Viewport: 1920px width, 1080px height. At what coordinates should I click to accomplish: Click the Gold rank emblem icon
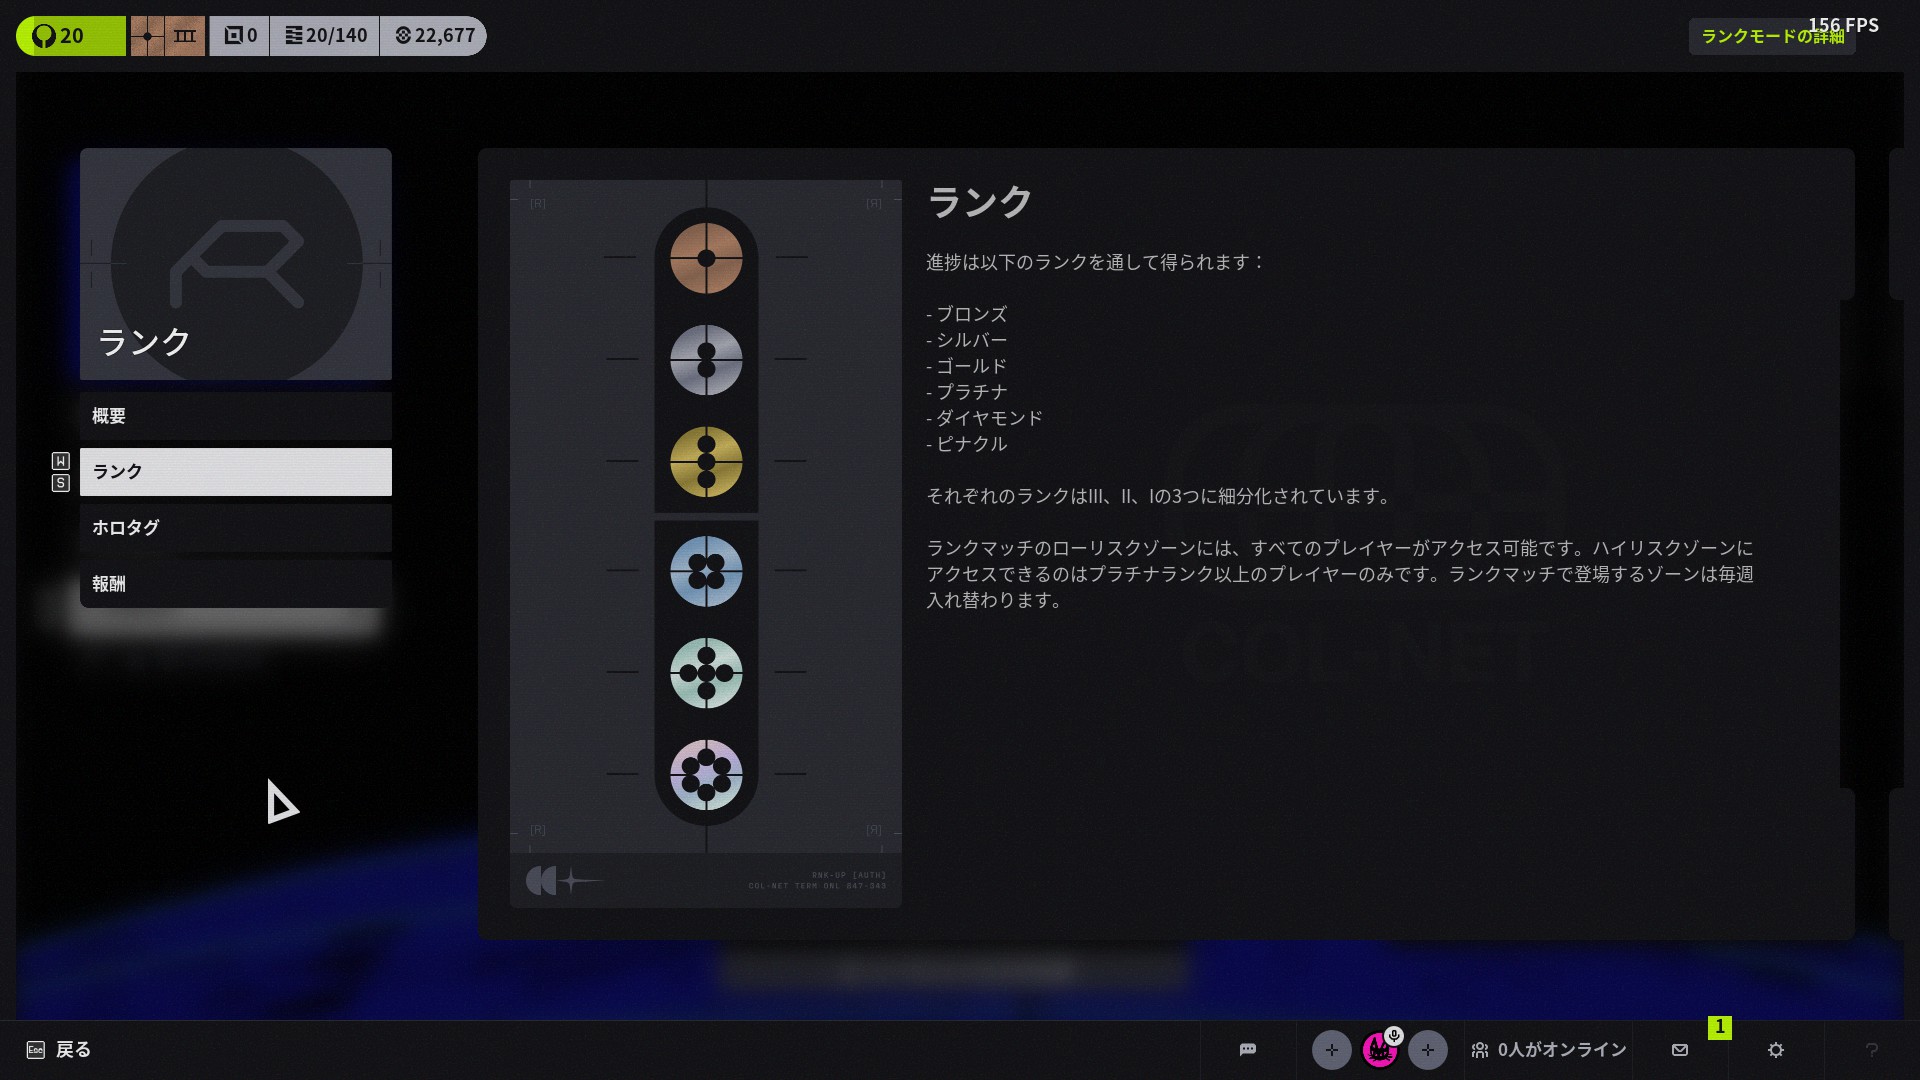click(x=706, y=462)
